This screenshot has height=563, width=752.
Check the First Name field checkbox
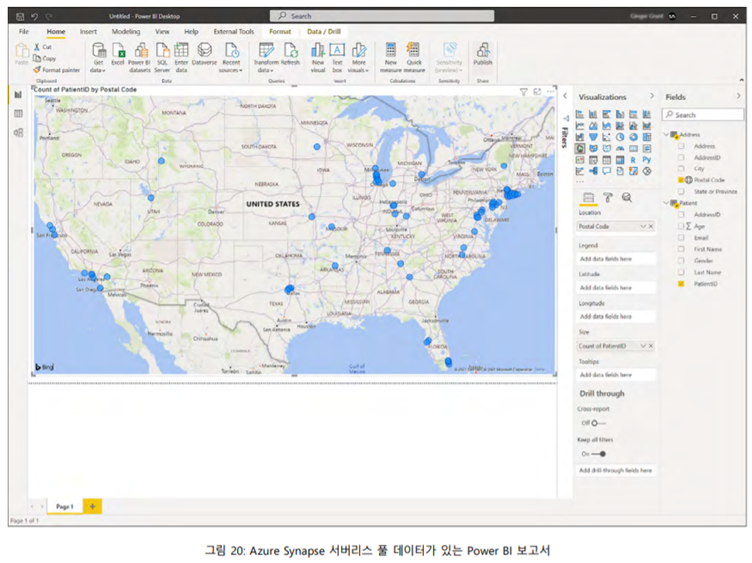(x=681, y=249)
